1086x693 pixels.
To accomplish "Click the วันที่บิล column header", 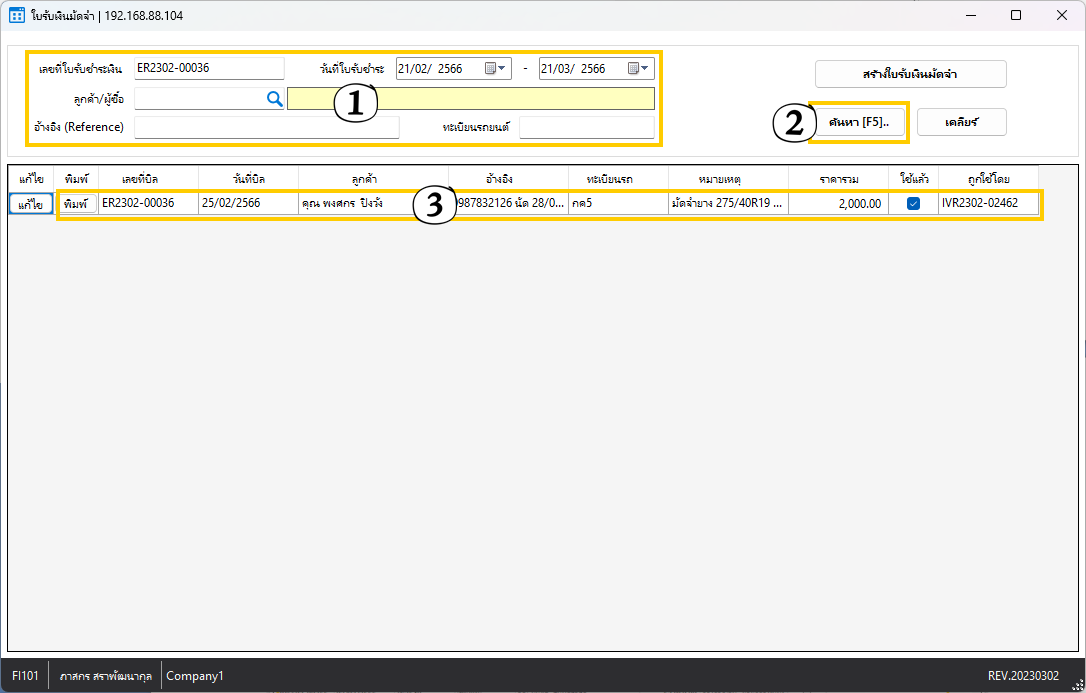I will pos(248,178).
